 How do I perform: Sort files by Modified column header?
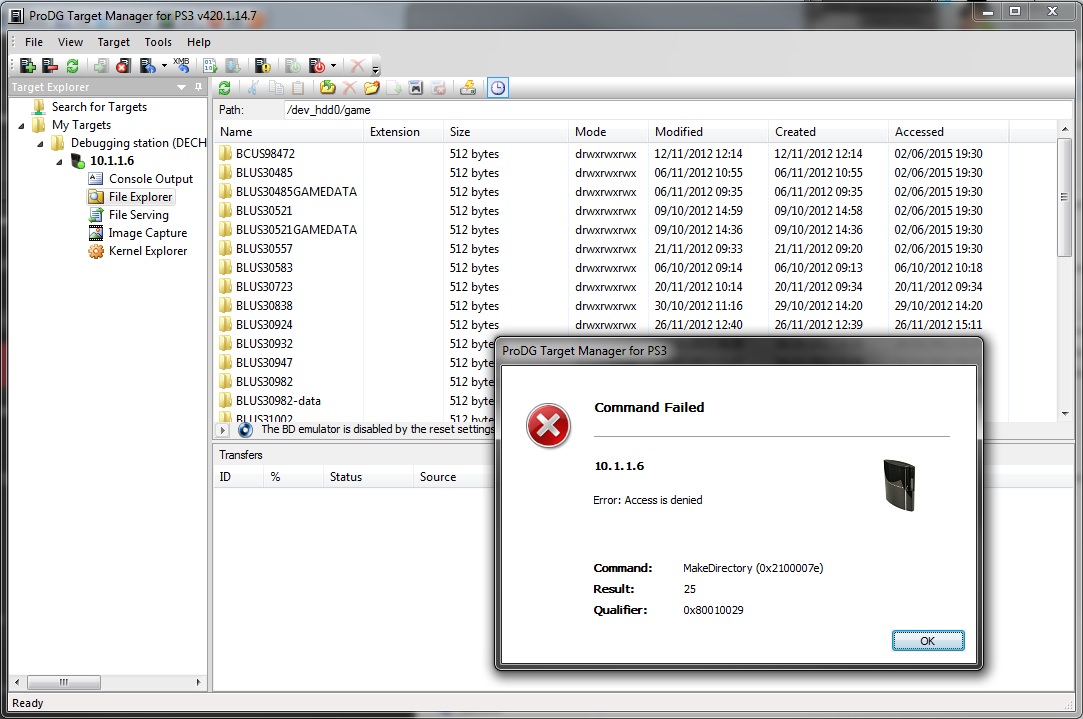[709, 131]
